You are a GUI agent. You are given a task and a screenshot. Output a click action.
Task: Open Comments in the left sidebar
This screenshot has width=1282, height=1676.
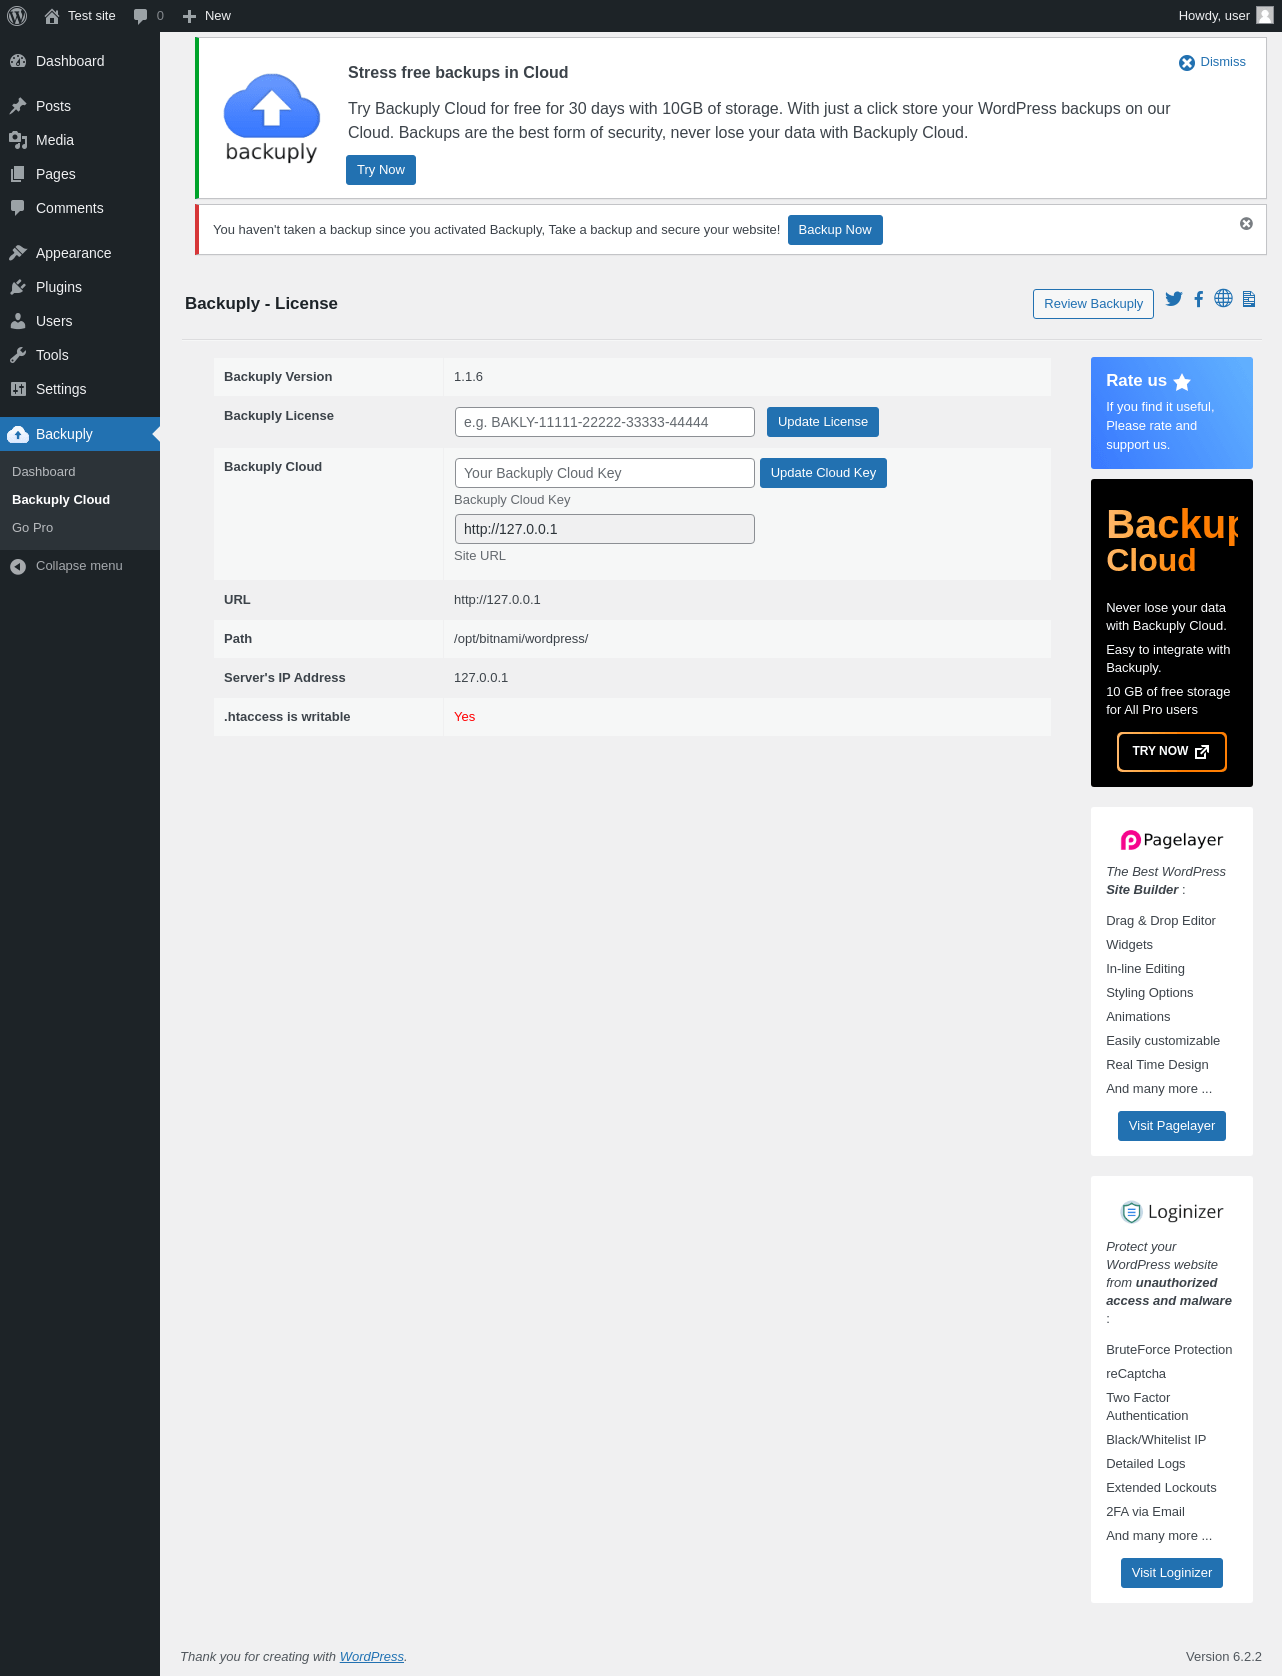click(80, 208)
